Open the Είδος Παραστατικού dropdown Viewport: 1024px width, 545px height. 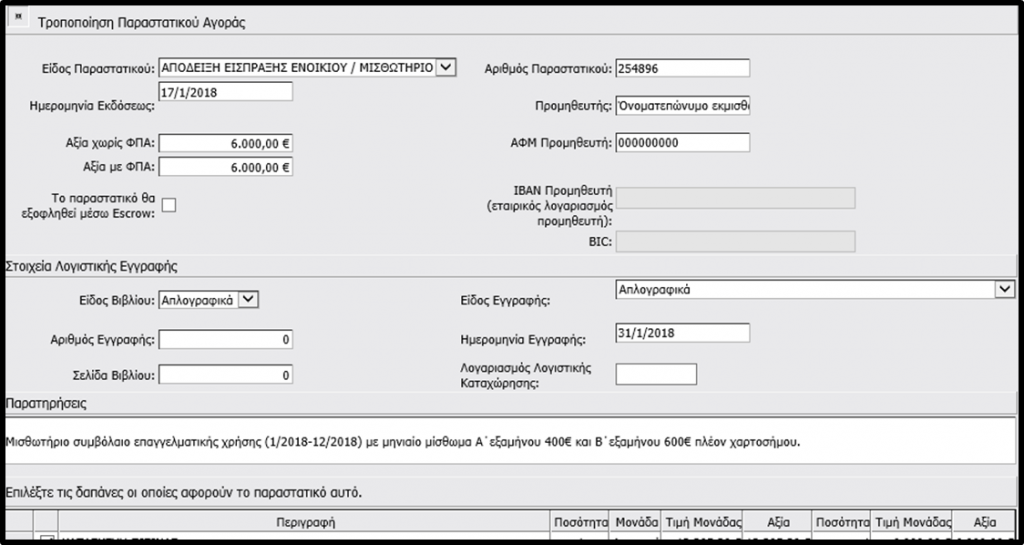click(x=446, y=68)
